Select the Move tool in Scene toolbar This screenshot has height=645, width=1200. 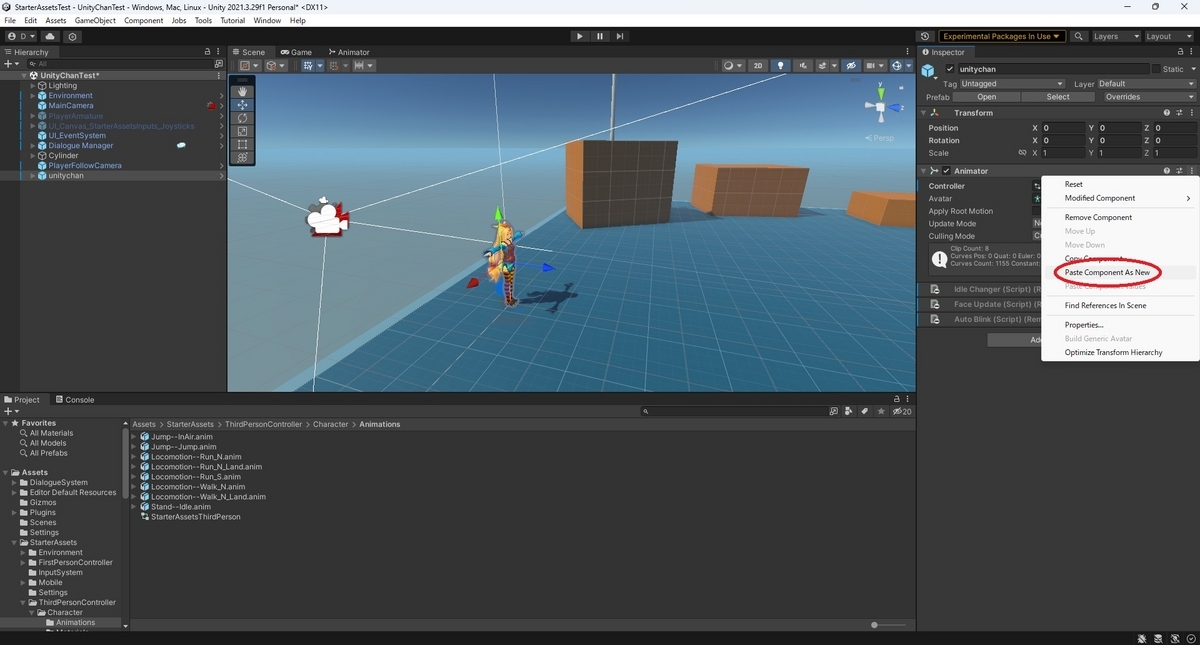click(x=242, y=104)
